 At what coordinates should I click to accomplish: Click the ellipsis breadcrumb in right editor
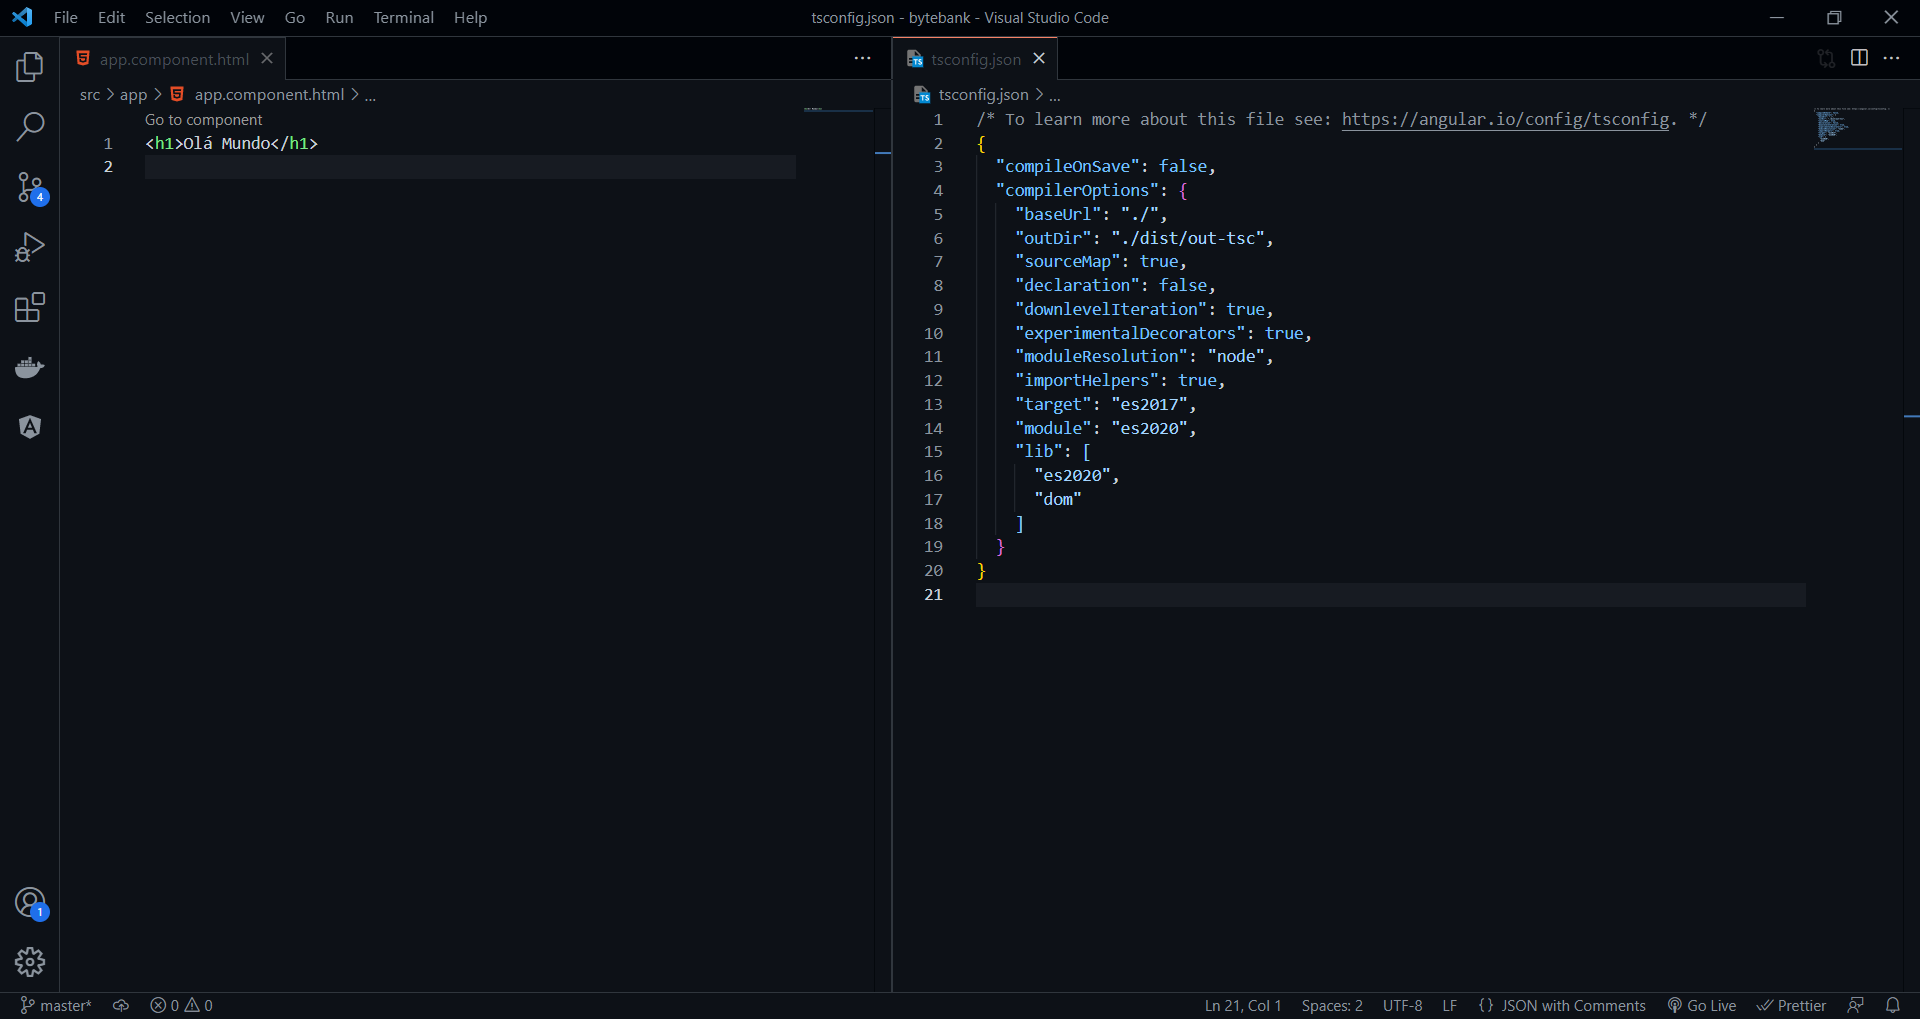pos(1055,95)
